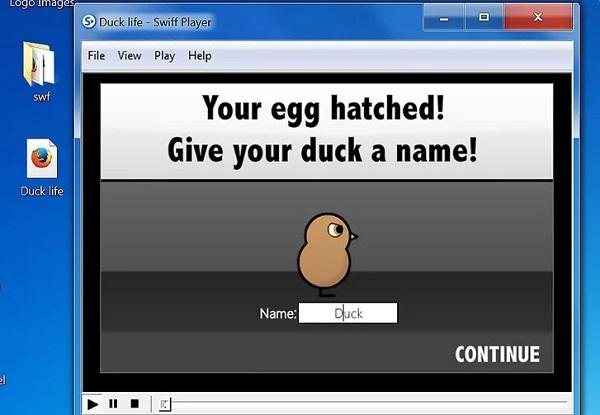Stop playback with the square button
The width and height of the screenshot is (600, 415).
coord(135,404)
